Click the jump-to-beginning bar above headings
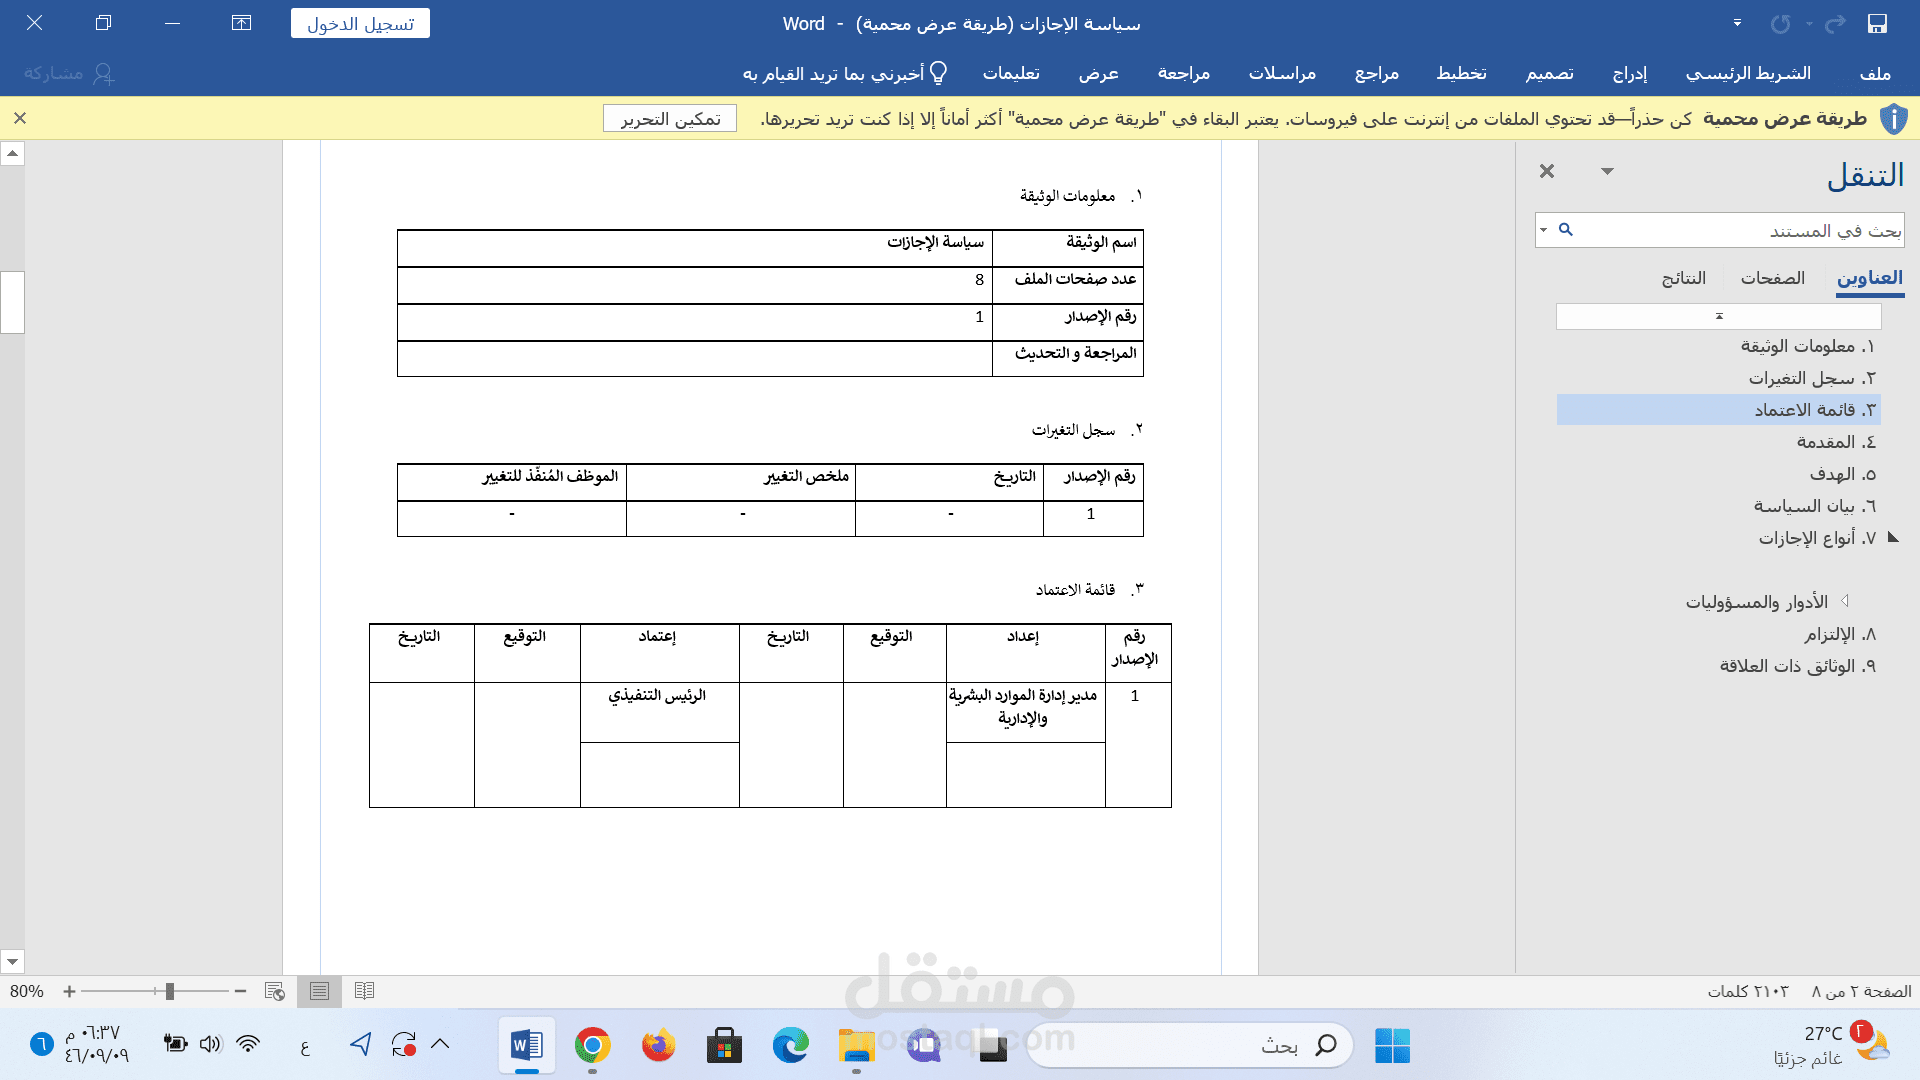This screenshot has width=1920, height=1080. coord(1719,316)
